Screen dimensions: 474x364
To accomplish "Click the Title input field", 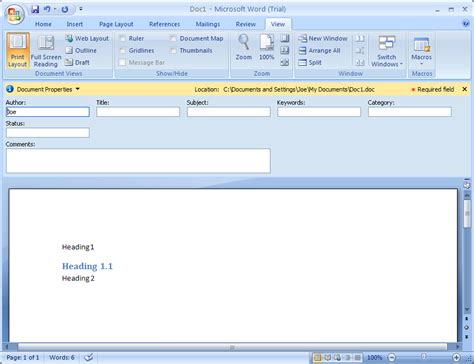I will pyautogui.click(x=138, y=112).
